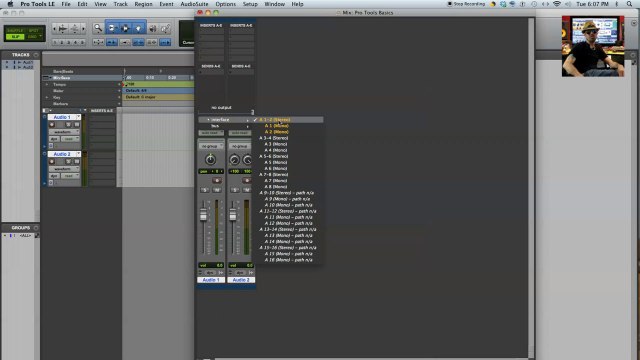Click the Audio 1 pan knob in mixer
The height and width of the screenshot is (360, 640).
[x=210, y=160]
